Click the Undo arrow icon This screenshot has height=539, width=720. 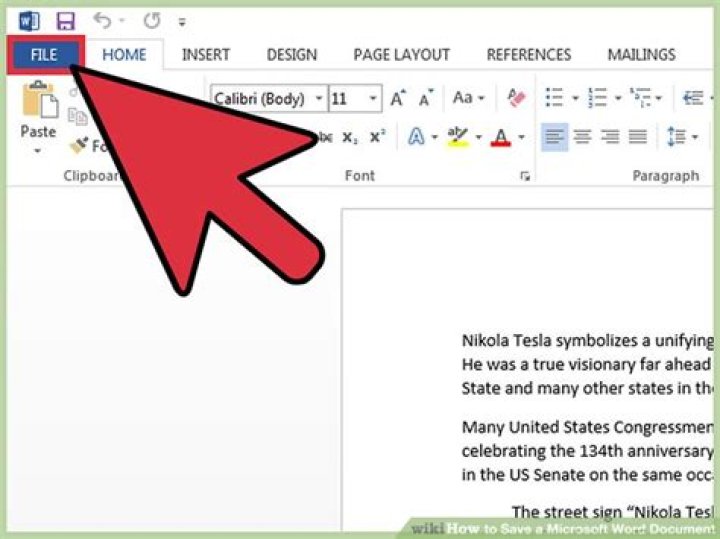(102, 21)
